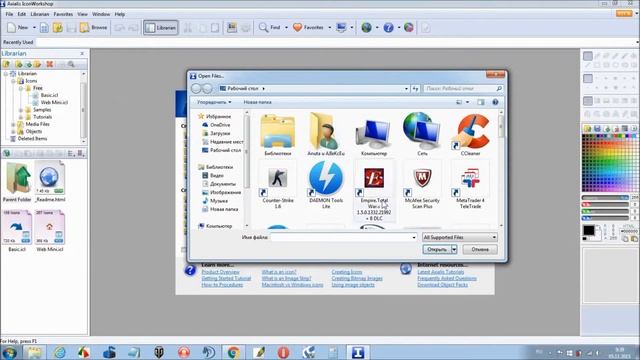Select Tutorials folder in Librarian tree
The height and width of the screenshot is (360, 640).
pos(42,117)
